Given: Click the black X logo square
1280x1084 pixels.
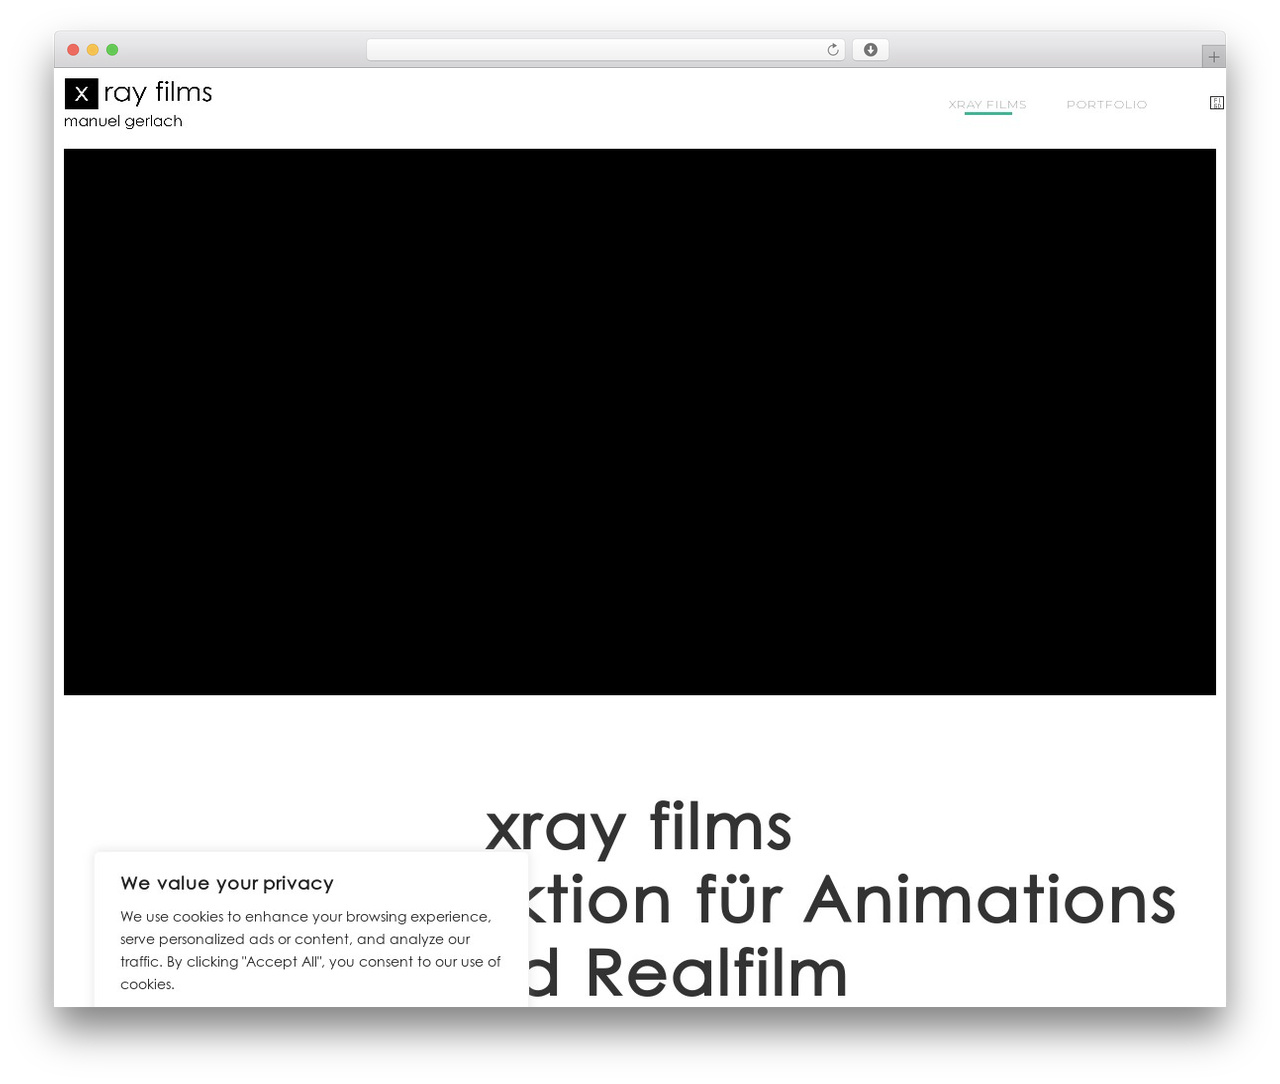Looking at the screenshot, I should click(x=81, y=93).
